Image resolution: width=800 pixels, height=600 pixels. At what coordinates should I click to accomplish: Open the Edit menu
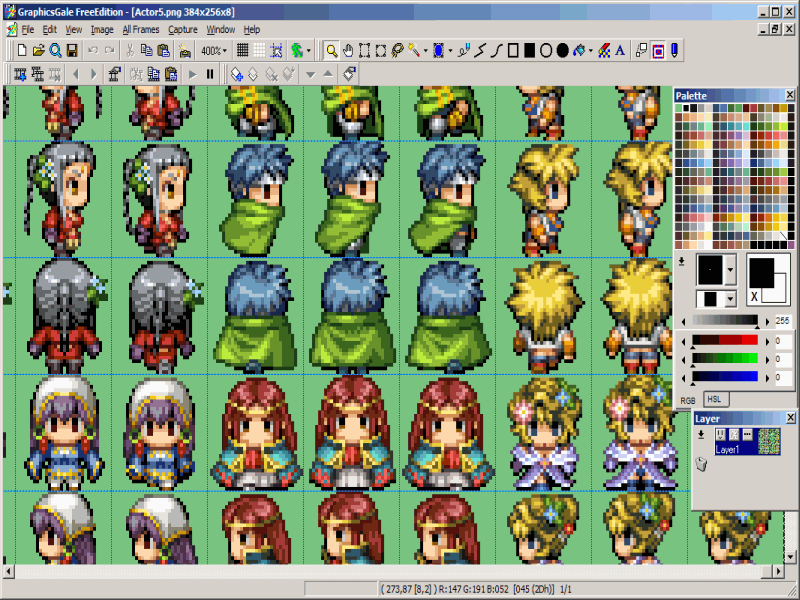tap(49, 30)
